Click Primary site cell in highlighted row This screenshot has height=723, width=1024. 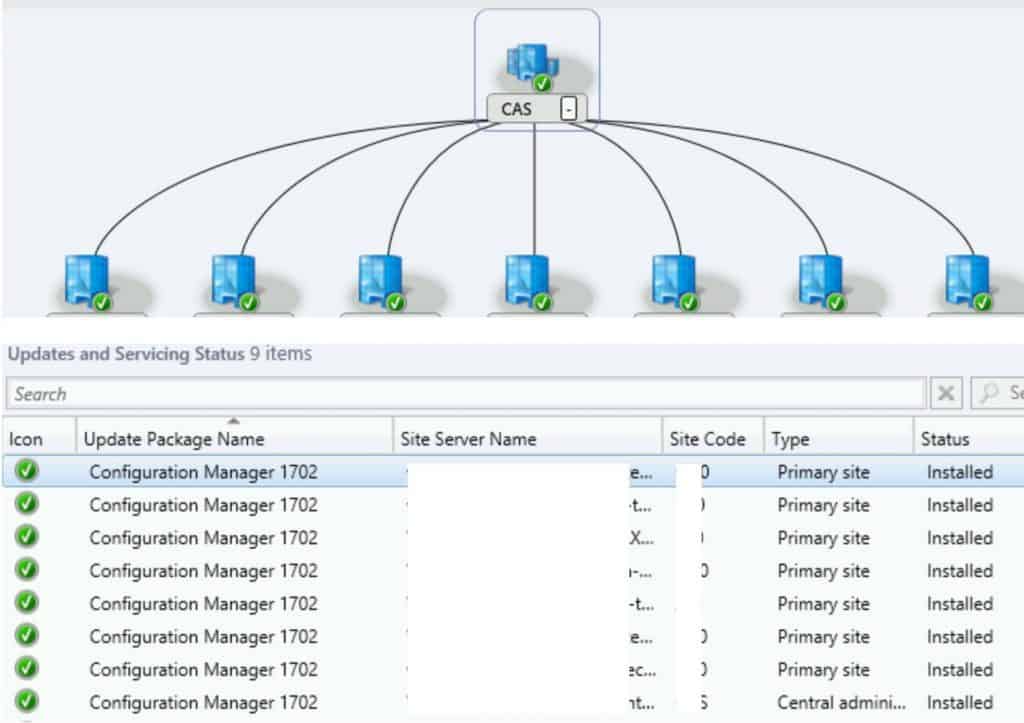pos(824,472)
